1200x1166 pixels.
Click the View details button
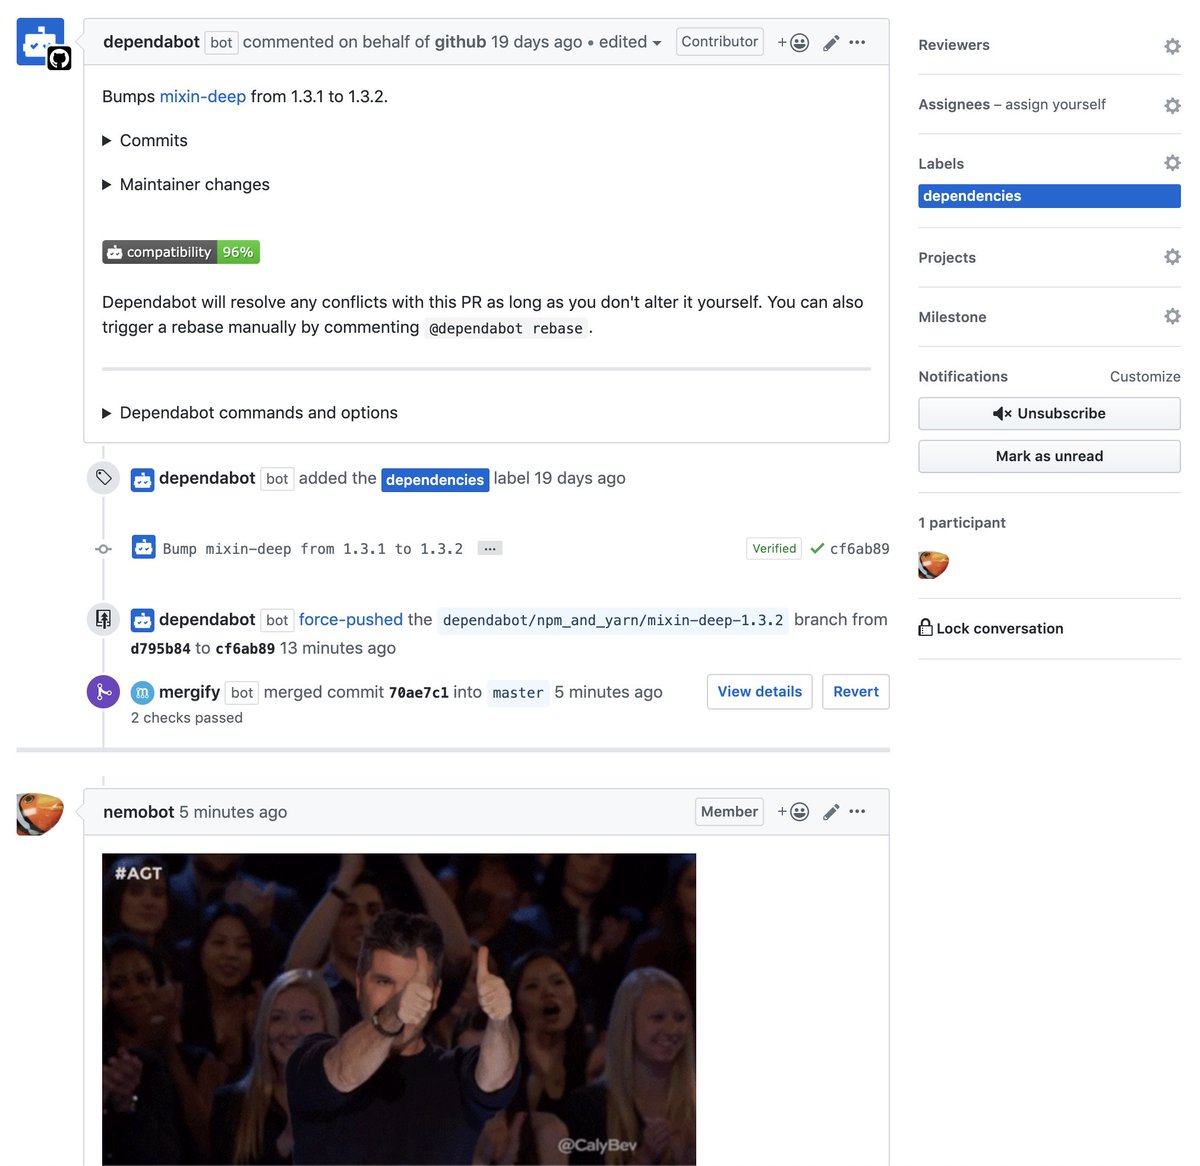point(759,692)
